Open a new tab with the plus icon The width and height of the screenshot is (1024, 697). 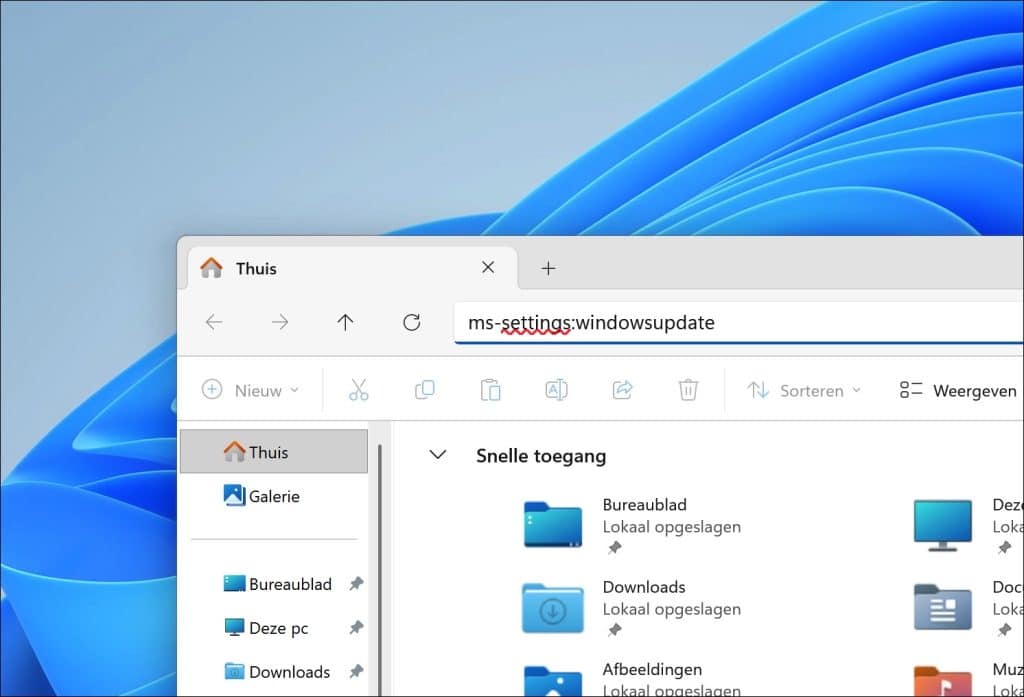coord(548,267)
